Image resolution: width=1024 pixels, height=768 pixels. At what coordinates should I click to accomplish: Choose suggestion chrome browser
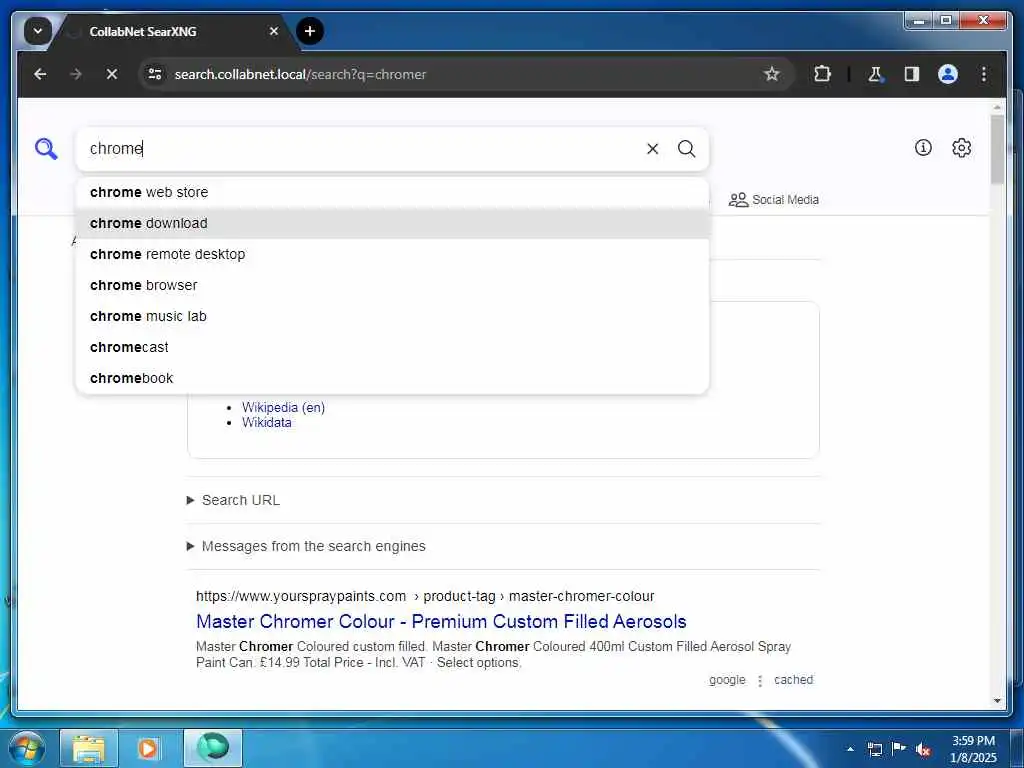tap(392, 285)
